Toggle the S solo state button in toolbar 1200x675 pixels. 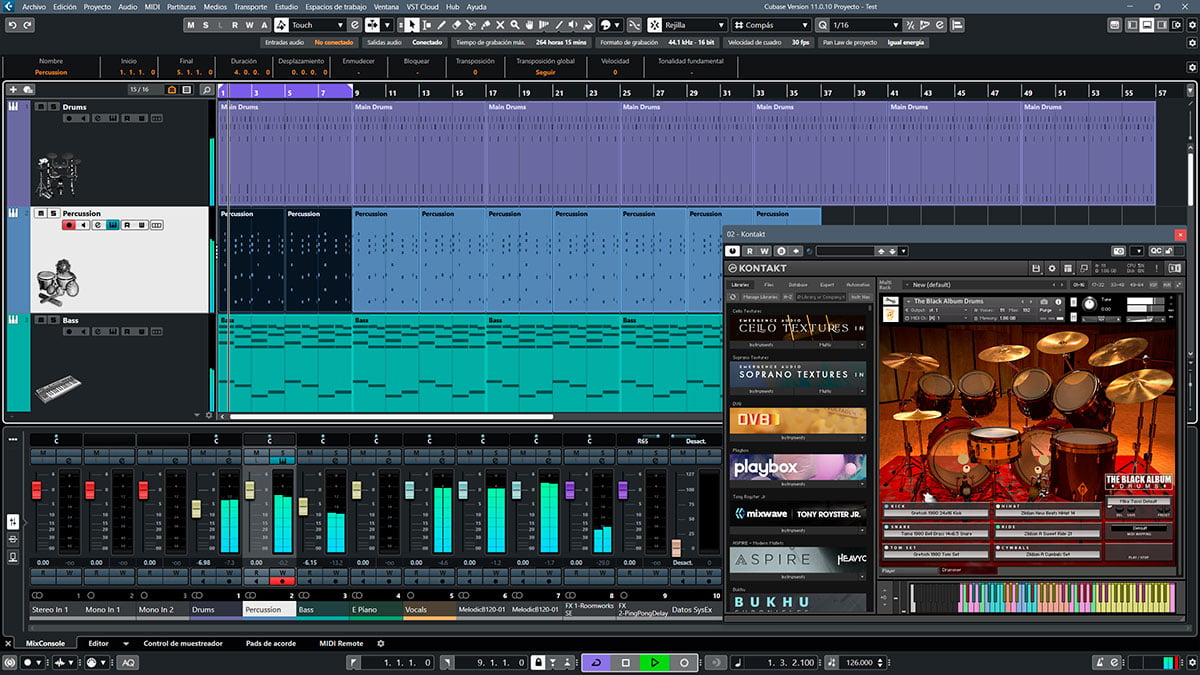click(x=206, y=25)
